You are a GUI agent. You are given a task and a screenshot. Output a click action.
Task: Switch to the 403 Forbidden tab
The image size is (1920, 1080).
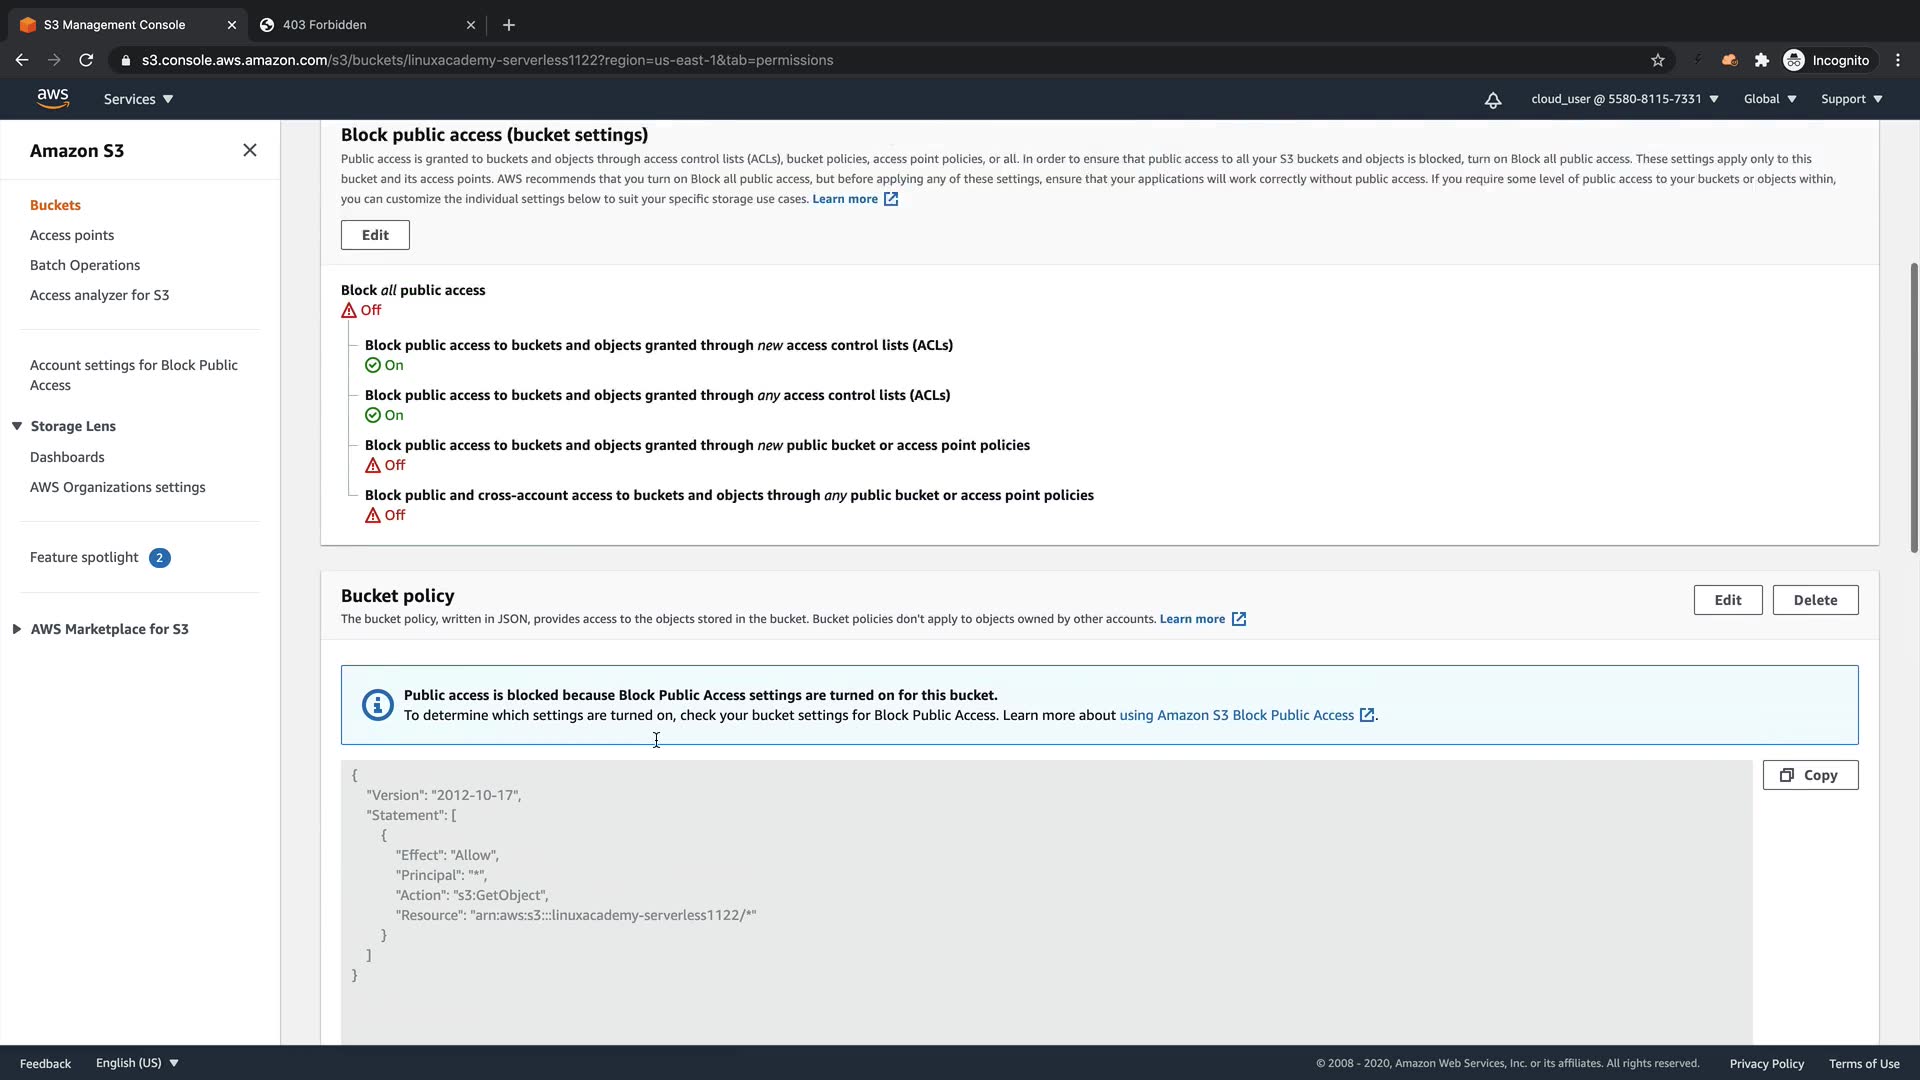click(x=360, y=25)
